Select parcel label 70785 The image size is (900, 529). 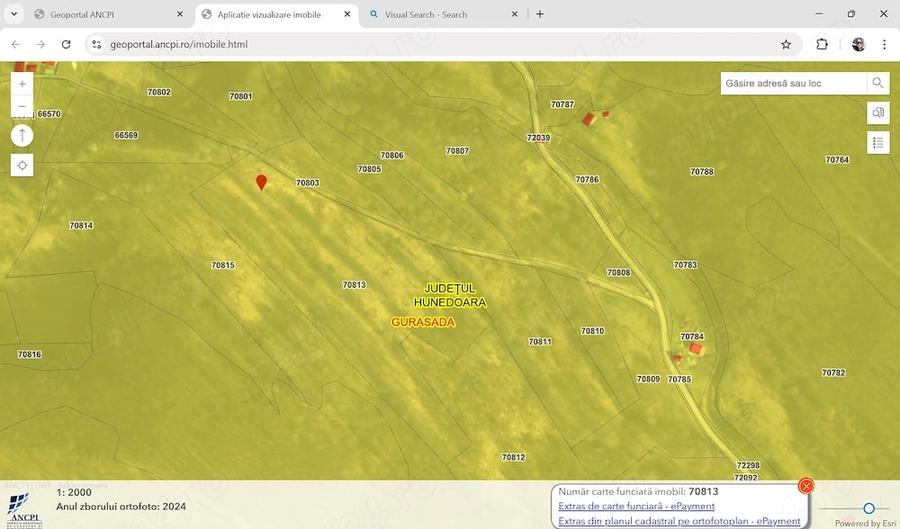click(680, 379)
